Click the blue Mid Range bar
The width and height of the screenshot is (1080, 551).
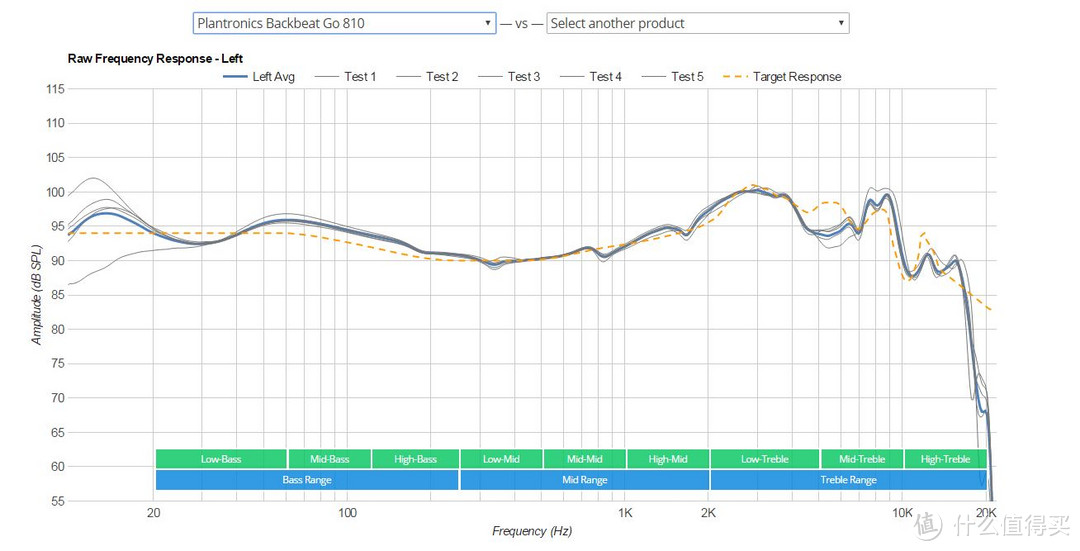[585, 480]
